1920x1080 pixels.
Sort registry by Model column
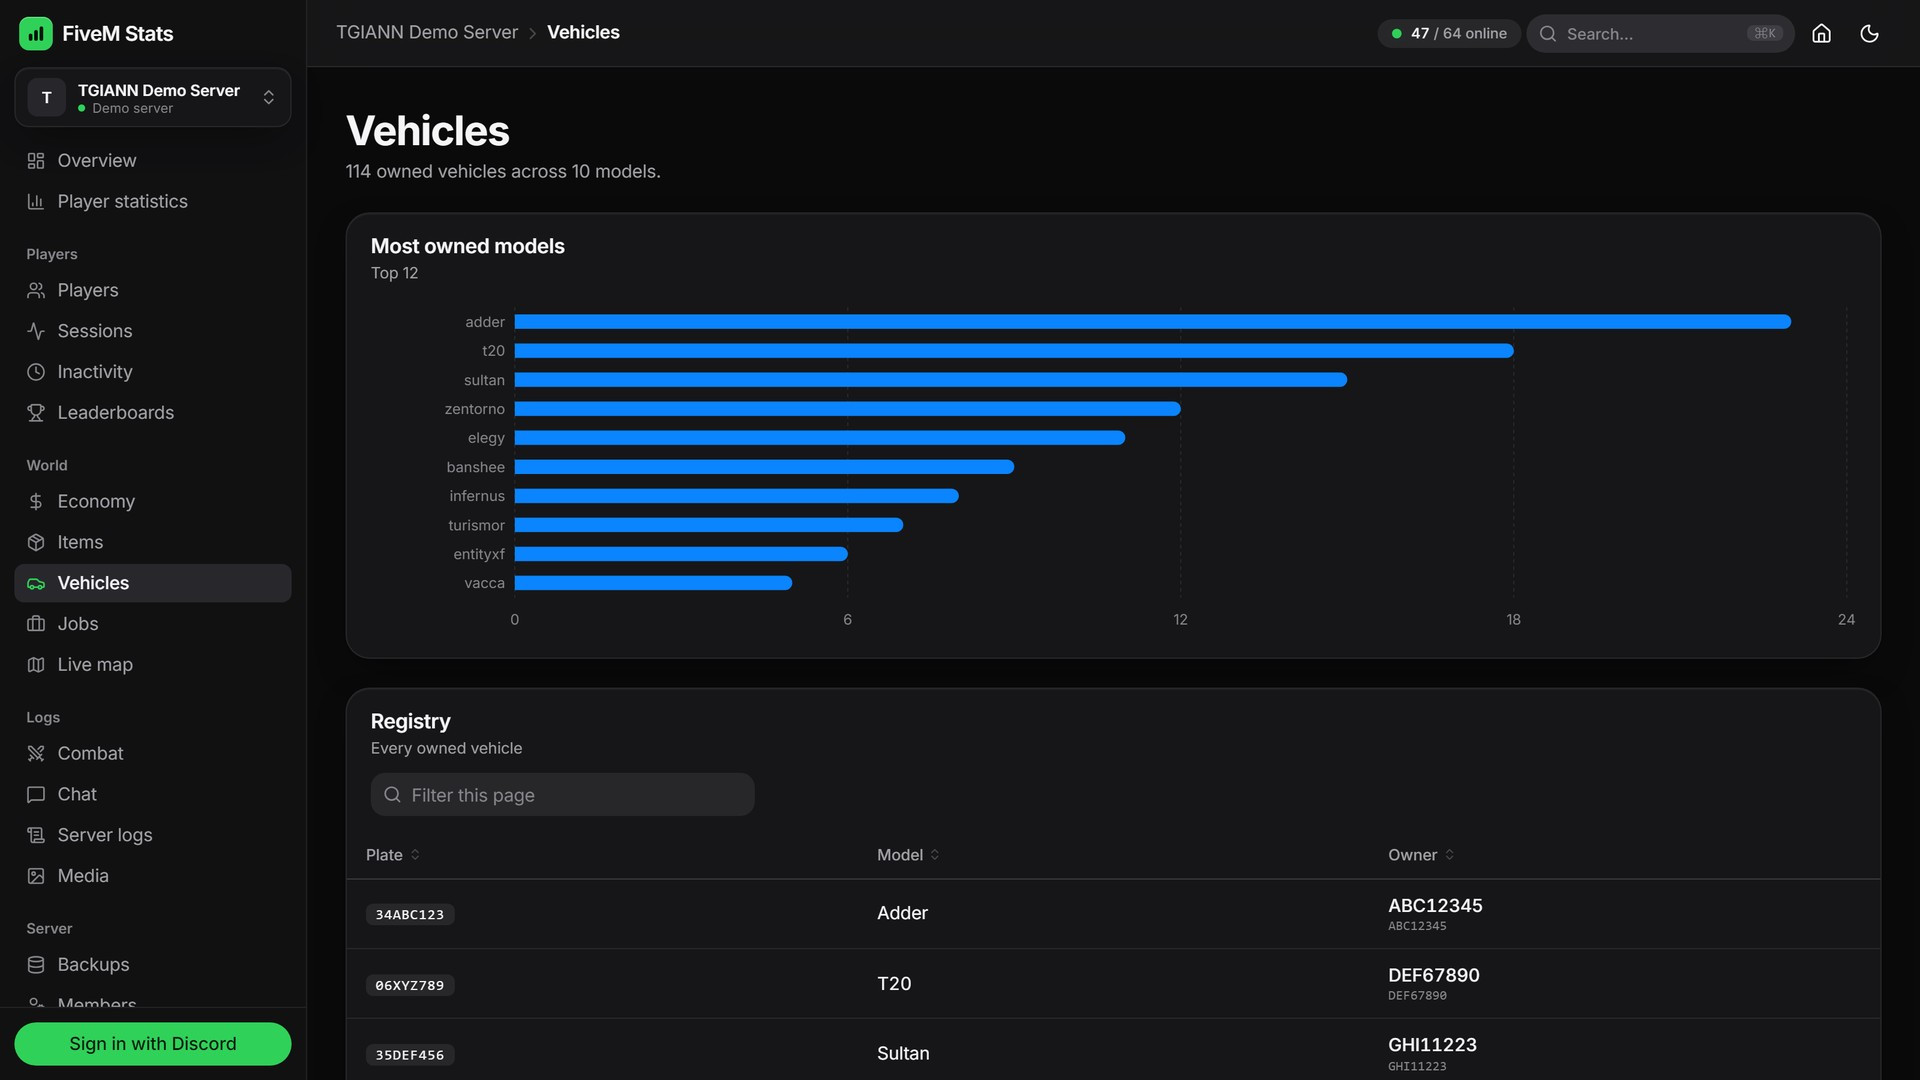point(908,855)
